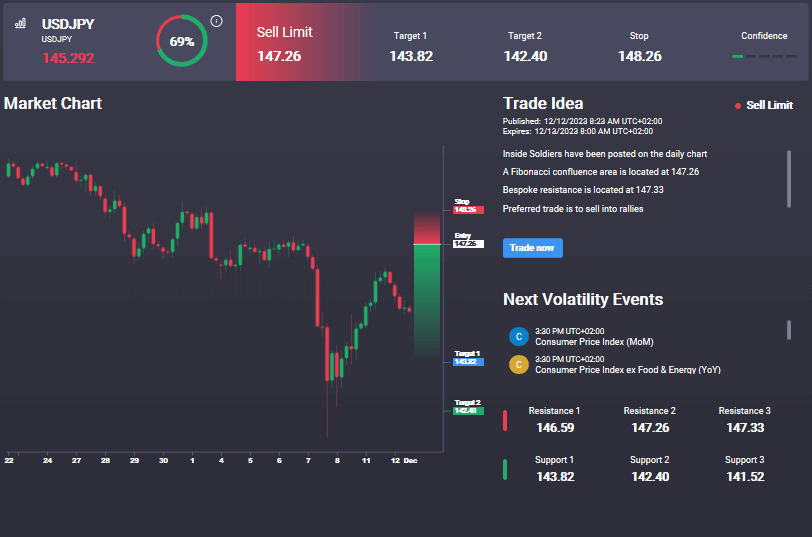Click the Next Volatility Events scrollbar
The image size is (812, 537).
coord(789,330)
